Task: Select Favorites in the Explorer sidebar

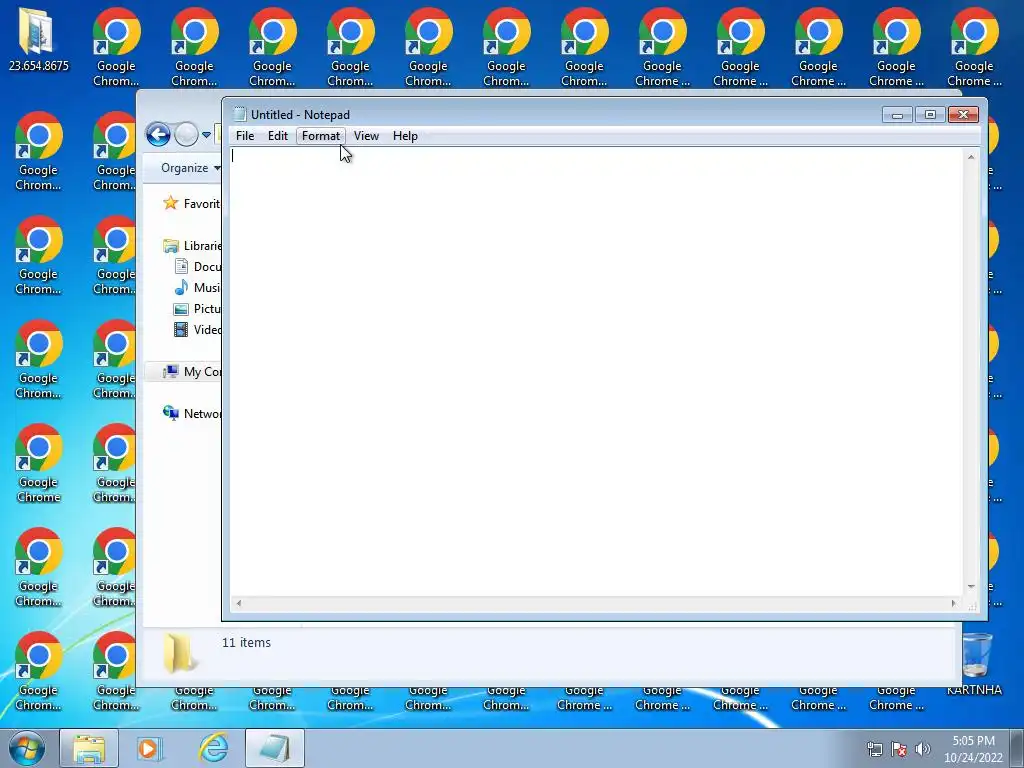Action: pyautogui.click(x=192, y=204)
